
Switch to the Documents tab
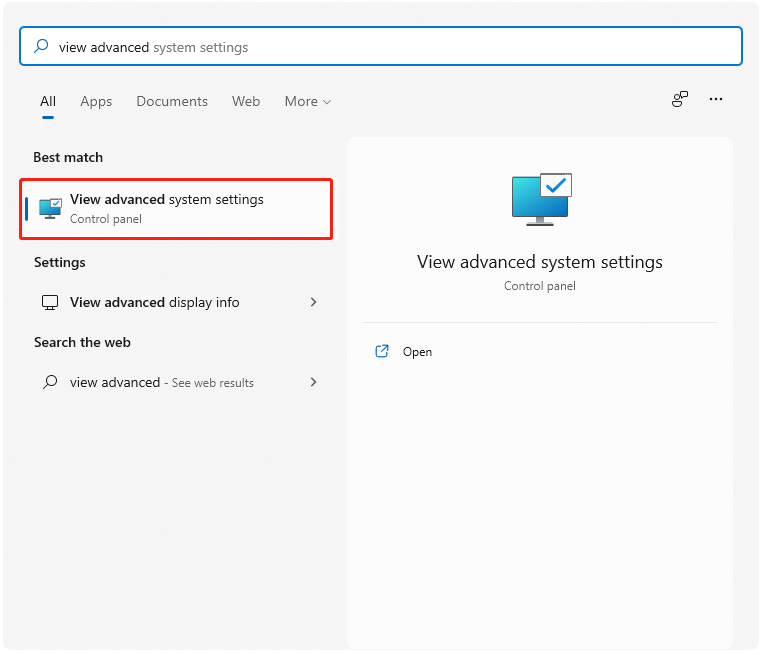tap(172, 101)
